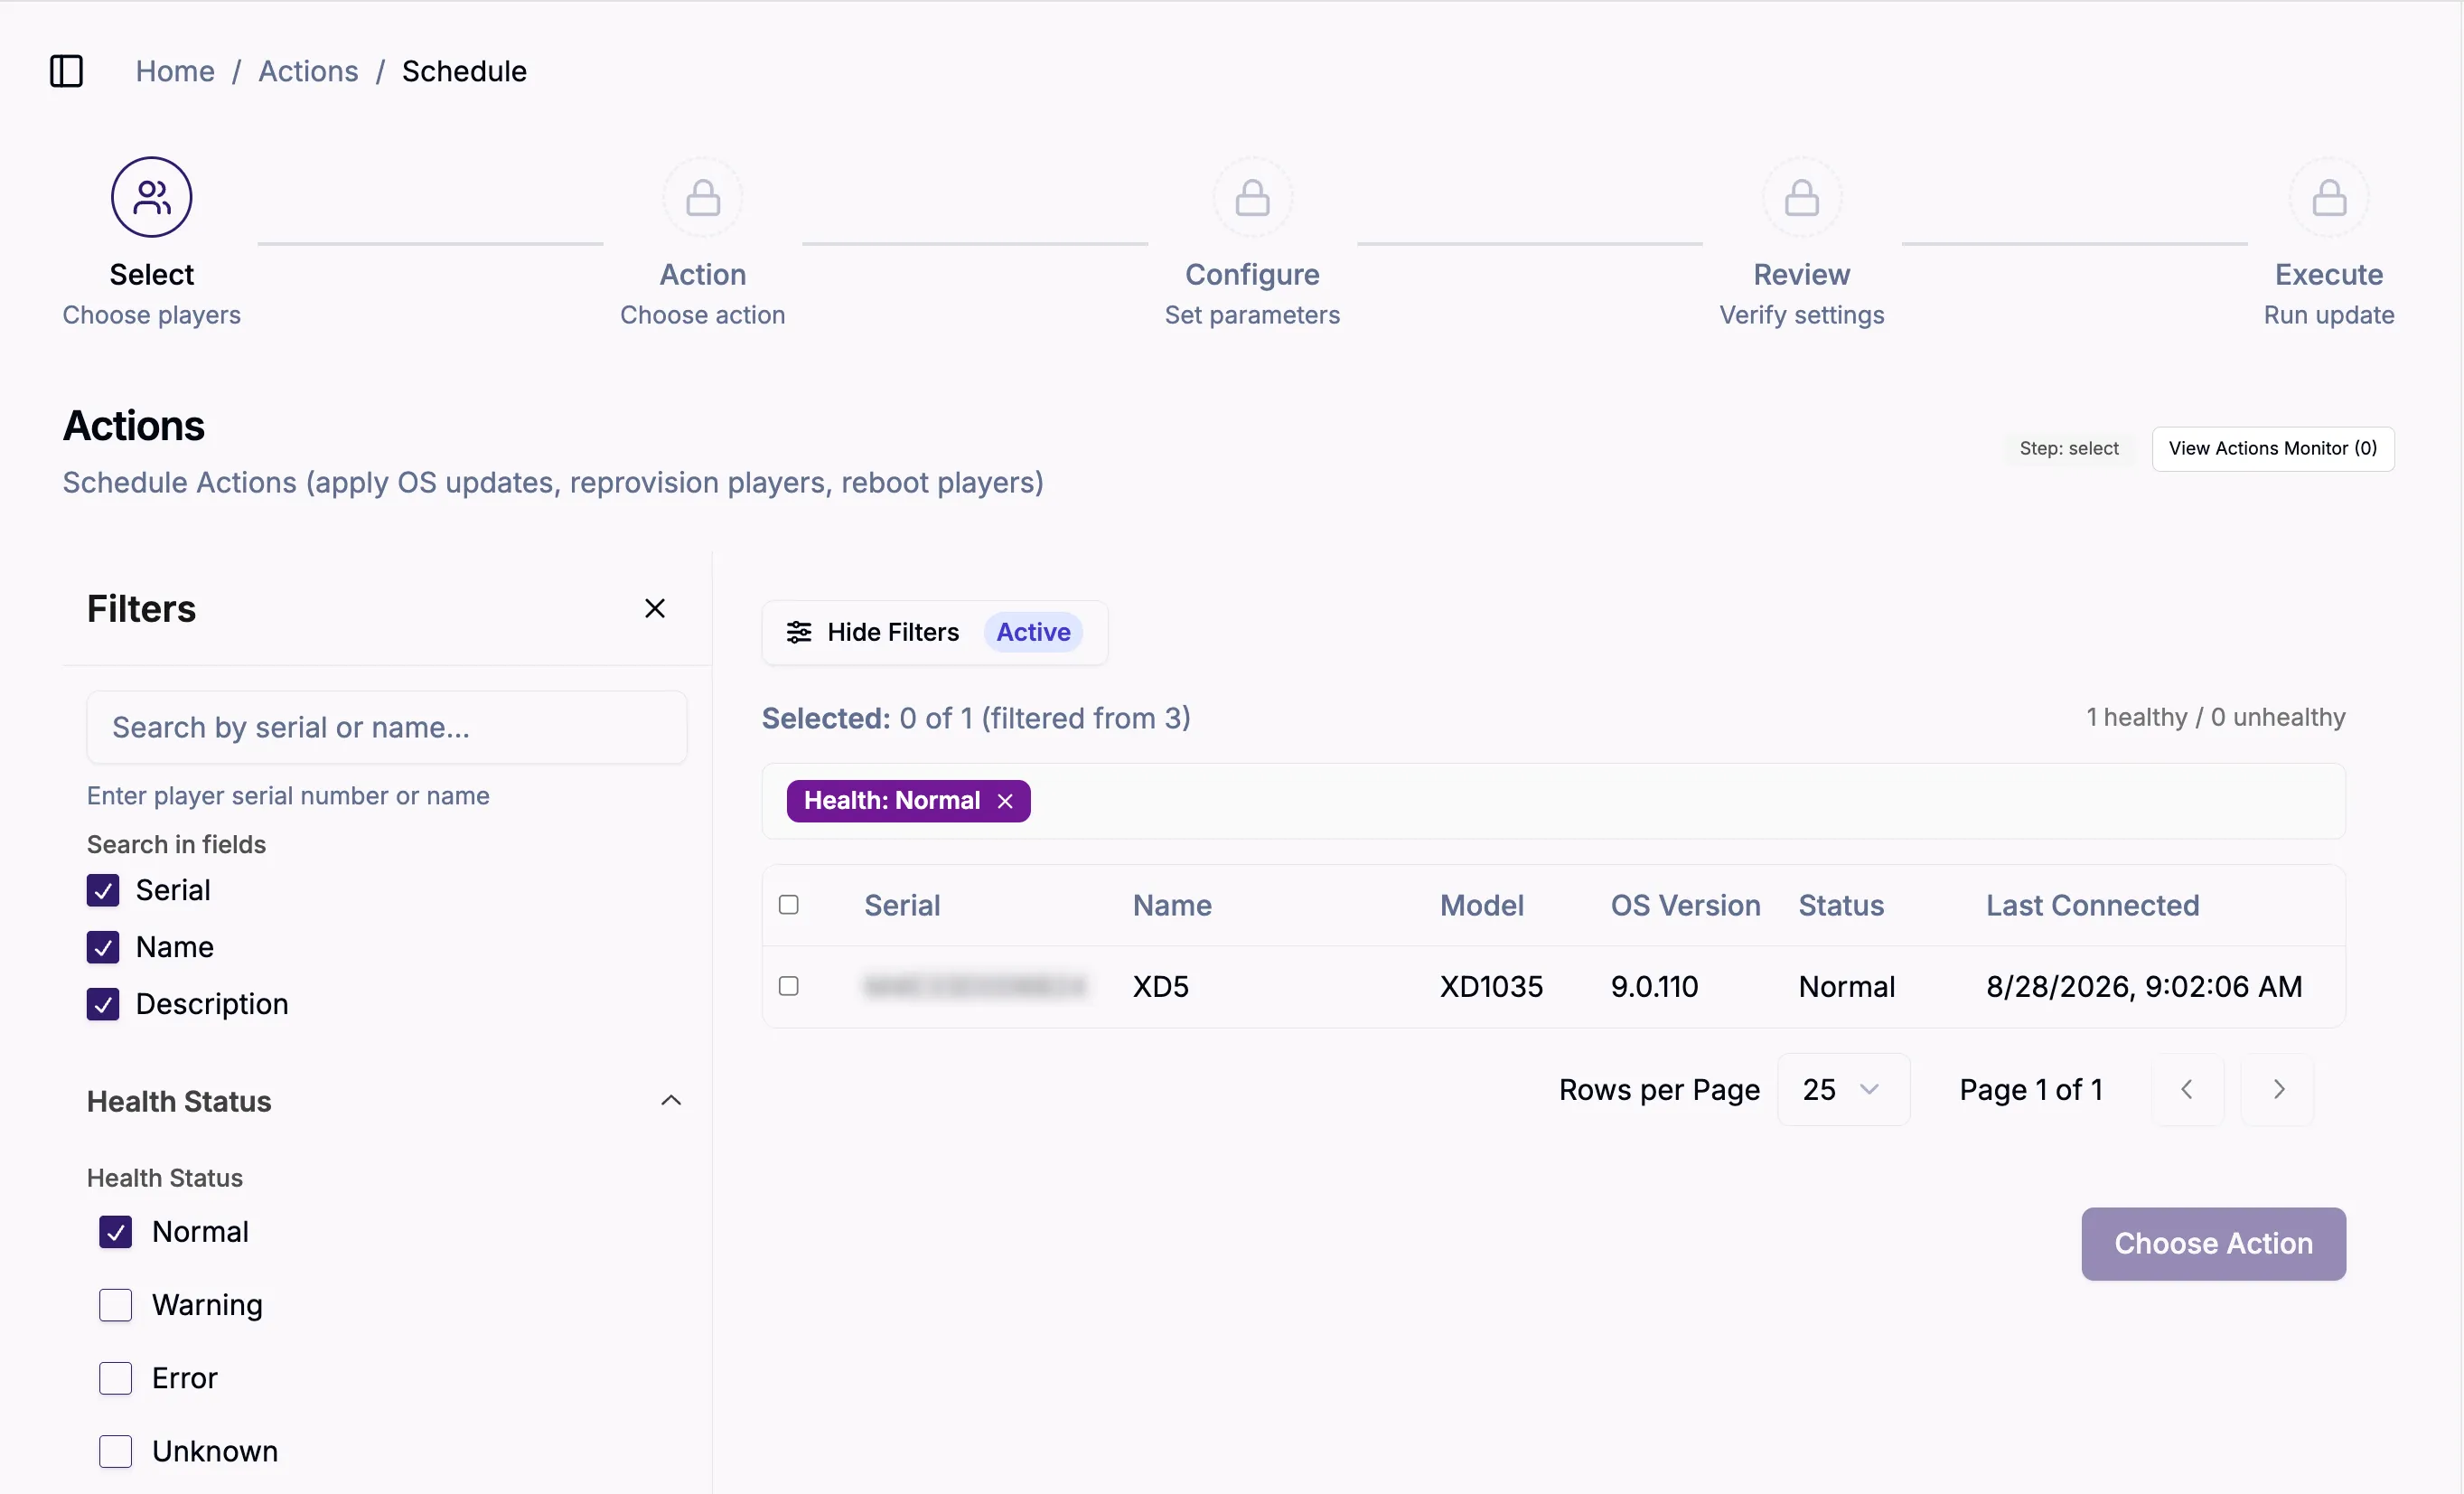Click the locked Execute step icon
The width and height of the screenshot is (2464, 1494).
pyautogui.click(x=2328, y=197)
